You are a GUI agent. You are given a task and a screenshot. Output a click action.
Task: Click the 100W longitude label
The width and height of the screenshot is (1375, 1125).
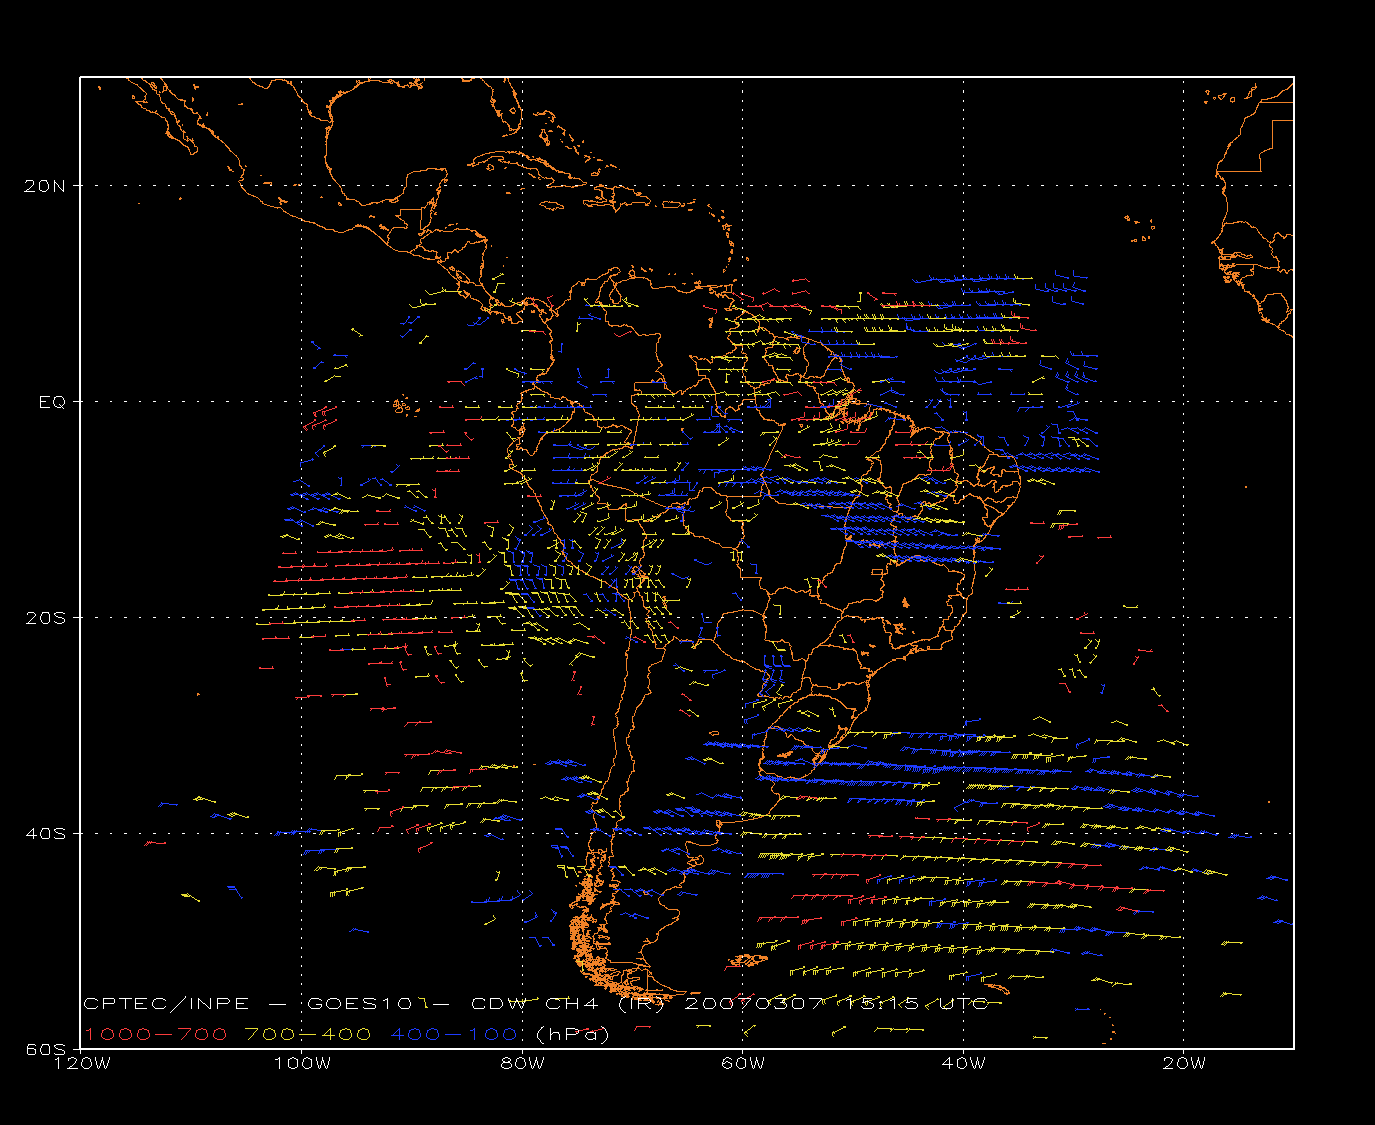tap(301, 1063)
